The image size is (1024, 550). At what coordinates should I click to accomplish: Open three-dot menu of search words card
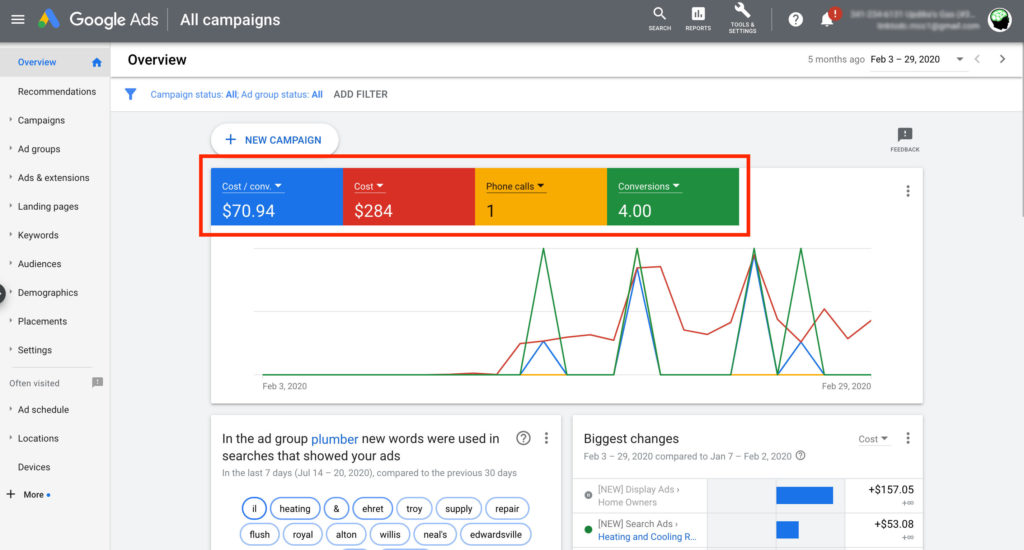pos(547,438)
